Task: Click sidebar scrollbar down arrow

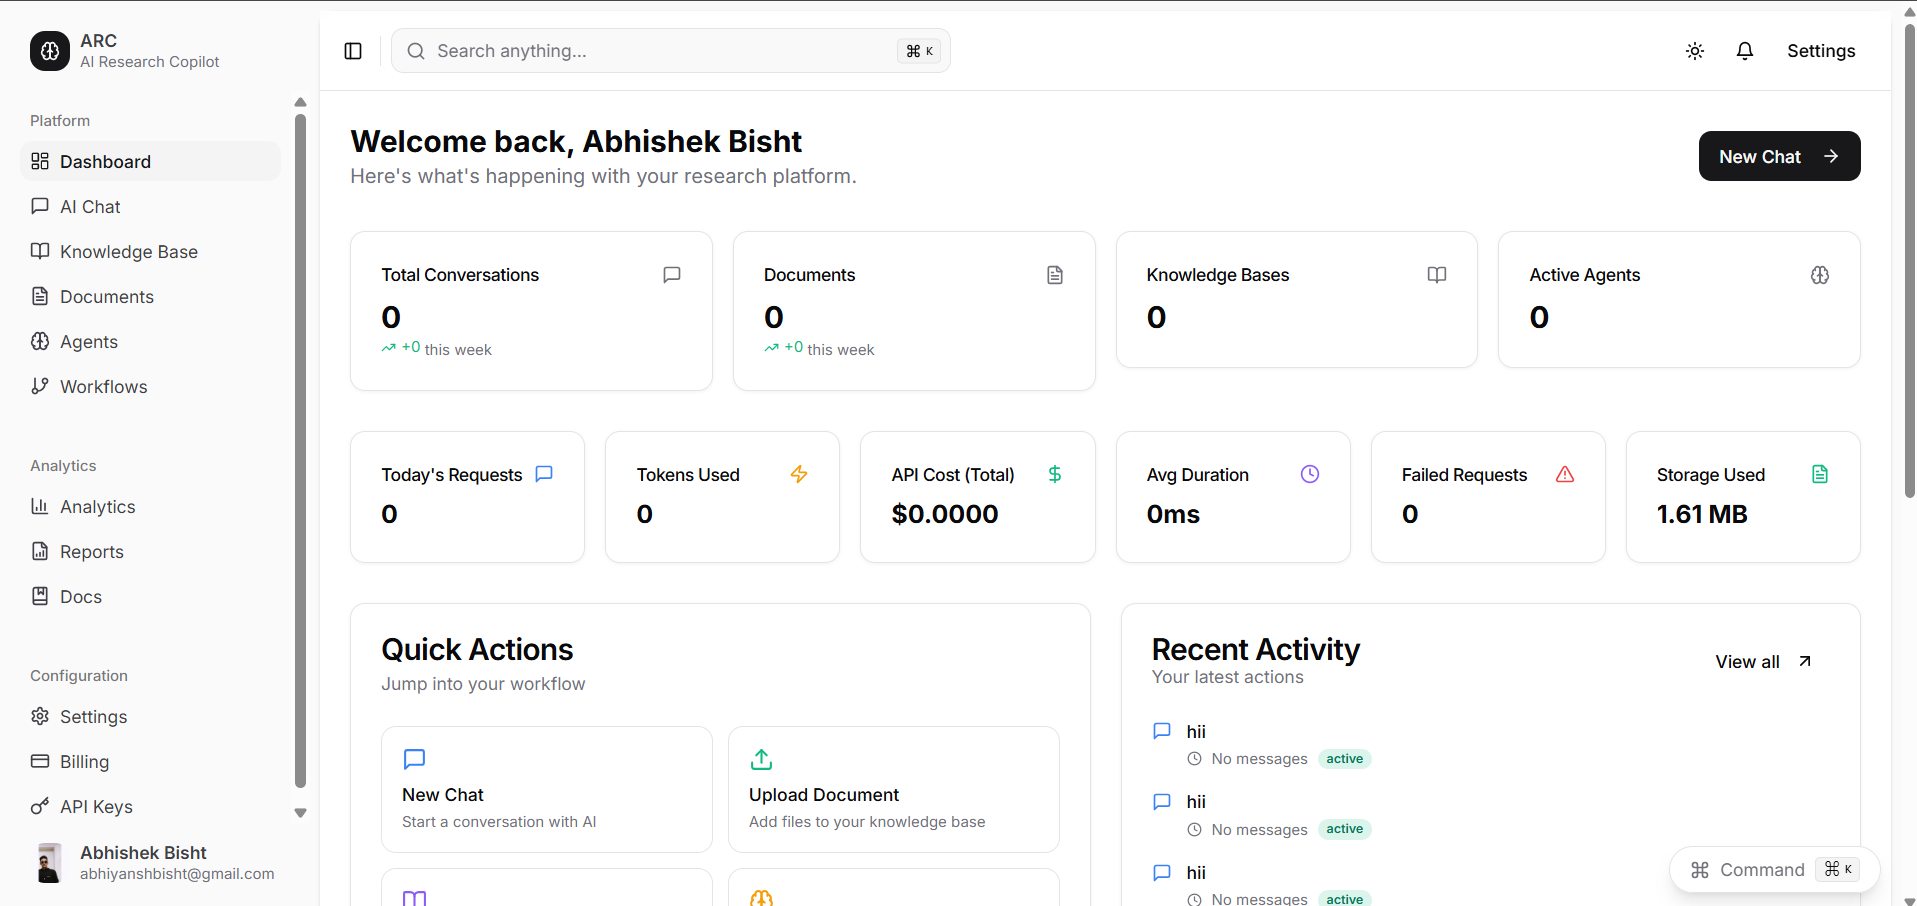Action: pyautogui.click(x=300, y=813)
